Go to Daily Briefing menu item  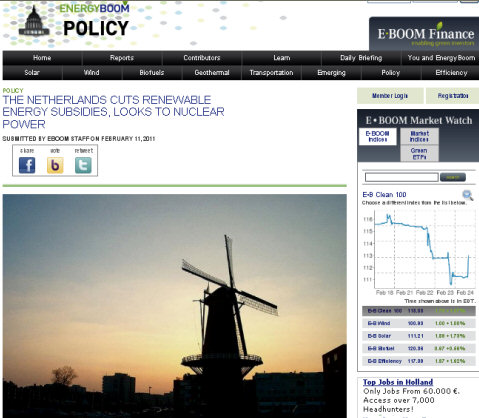[361, 58]
